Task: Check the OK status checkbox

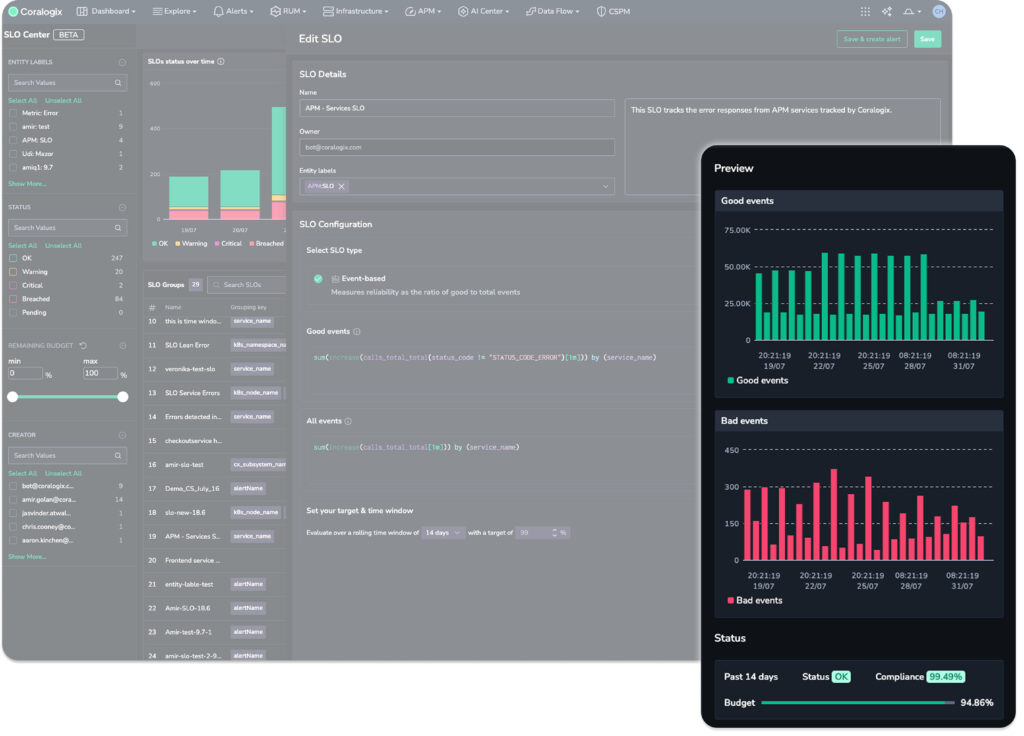Action: tap(13, 258)
